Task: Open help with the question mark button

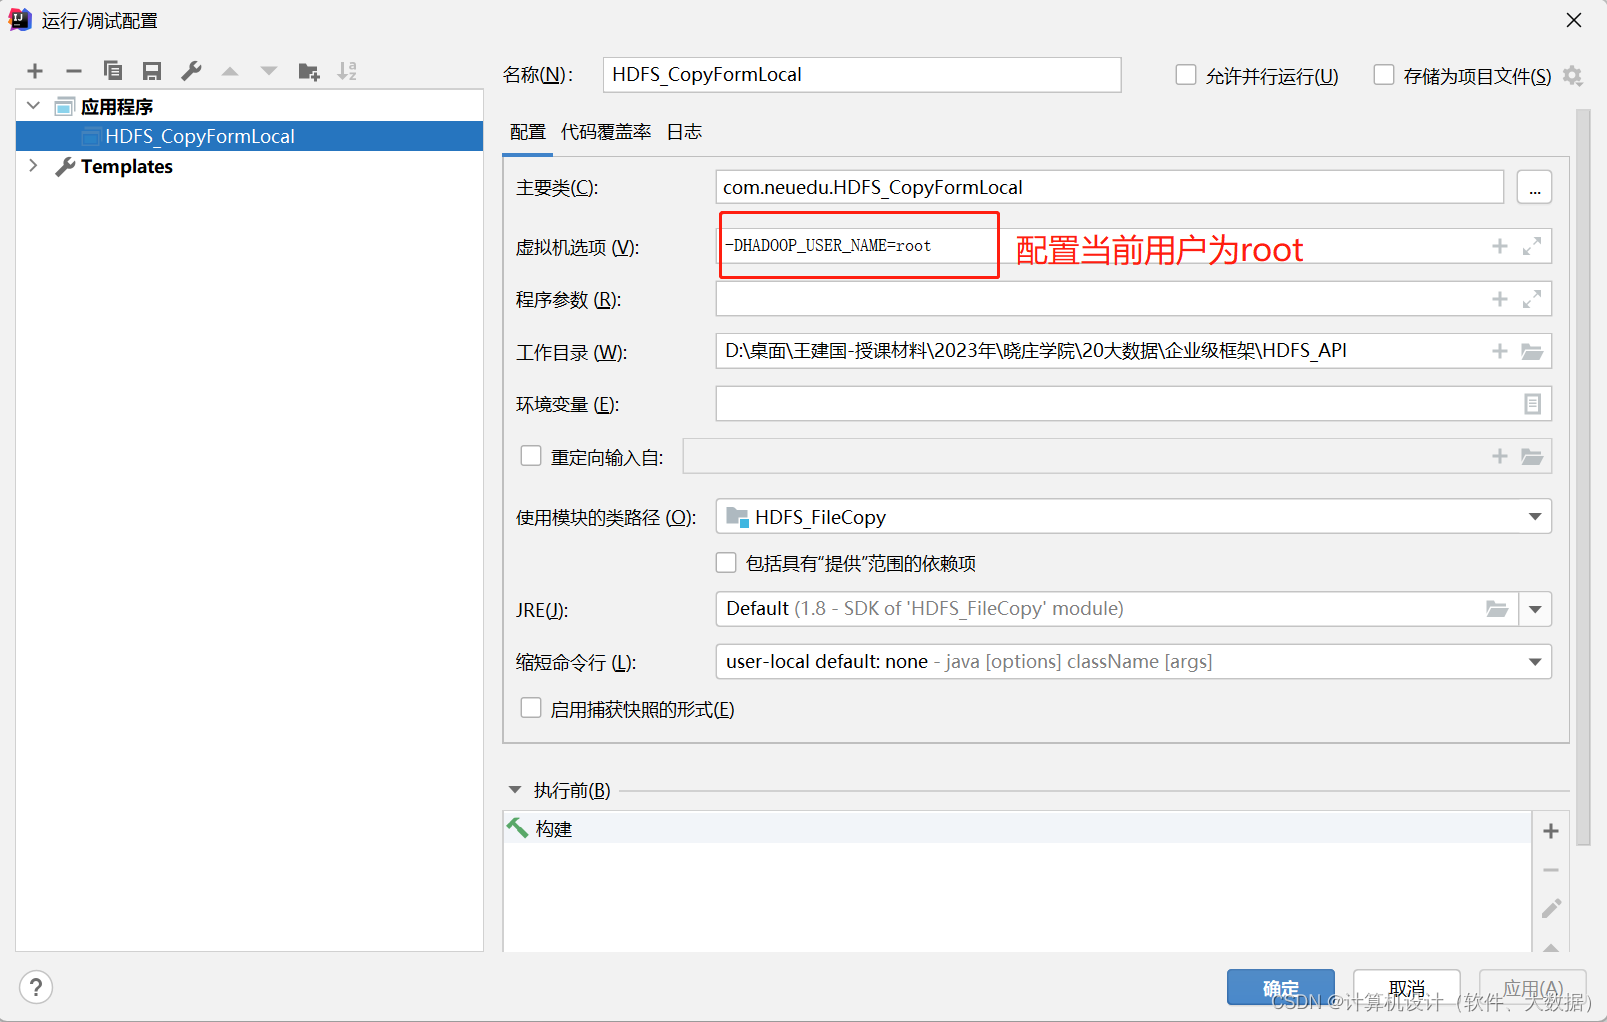Action: pyautogui.click(x=36, y=988)
